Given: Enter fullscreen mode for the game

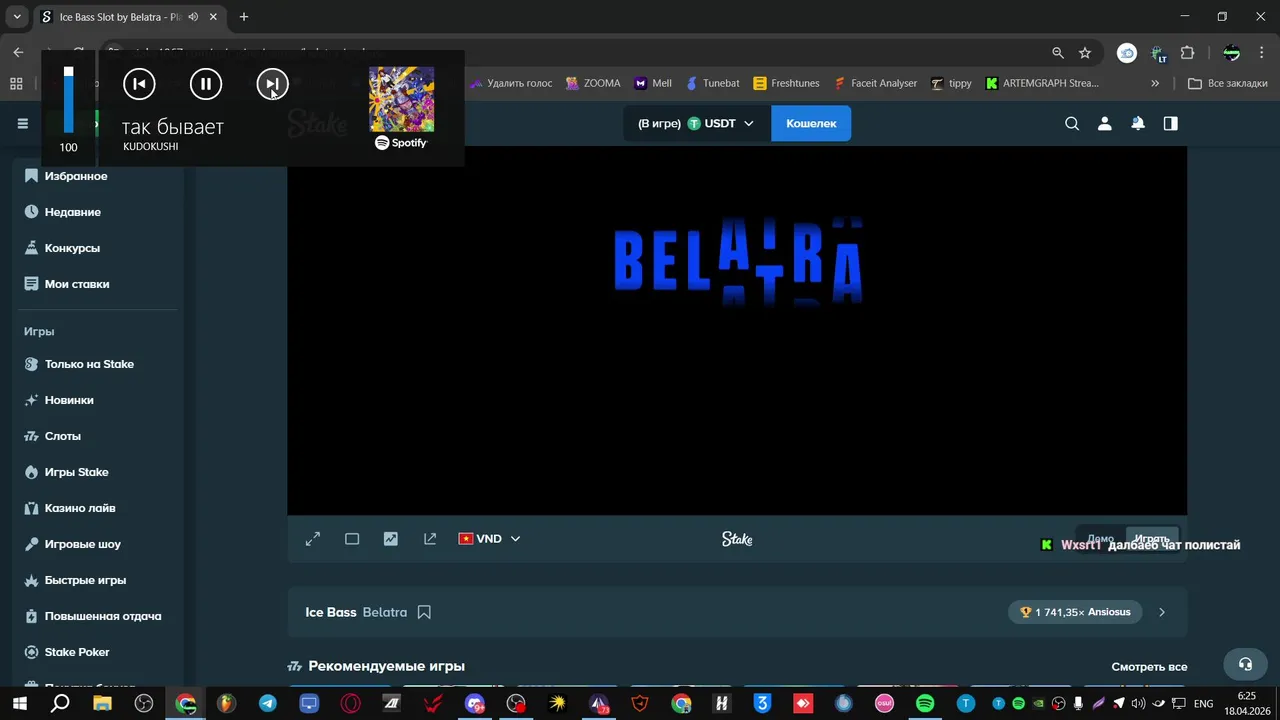Looking at the screenshot, I should click(x=313, y=539).
